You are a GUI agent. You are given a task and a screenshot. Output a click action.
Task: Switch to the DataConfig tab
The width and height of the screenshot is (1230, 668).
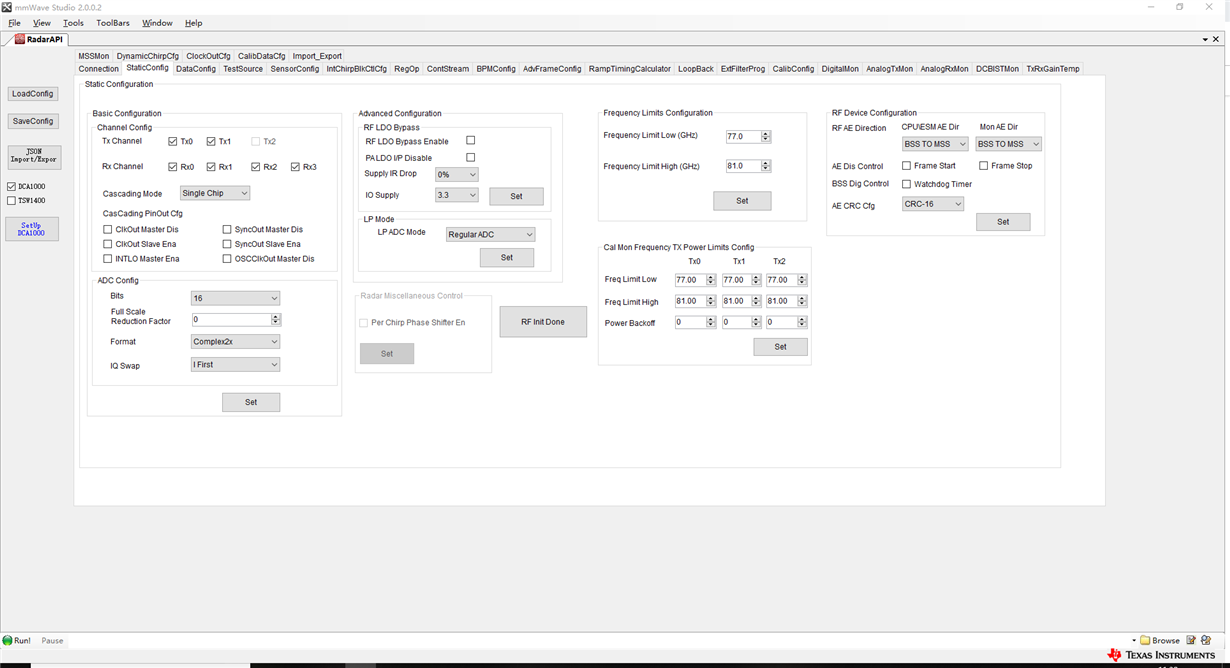pos(196,69)
